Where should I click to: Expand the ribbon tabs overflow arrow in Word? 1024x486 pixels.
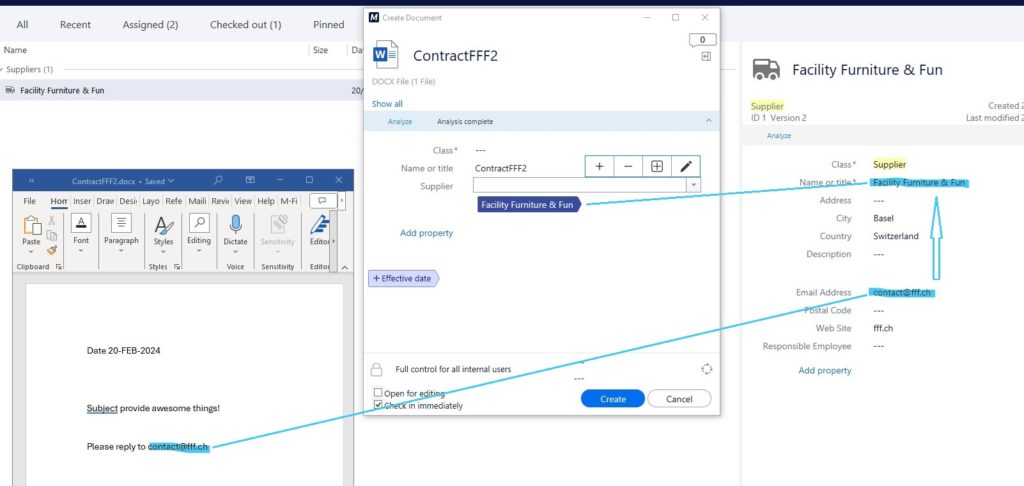coord(342,201)
